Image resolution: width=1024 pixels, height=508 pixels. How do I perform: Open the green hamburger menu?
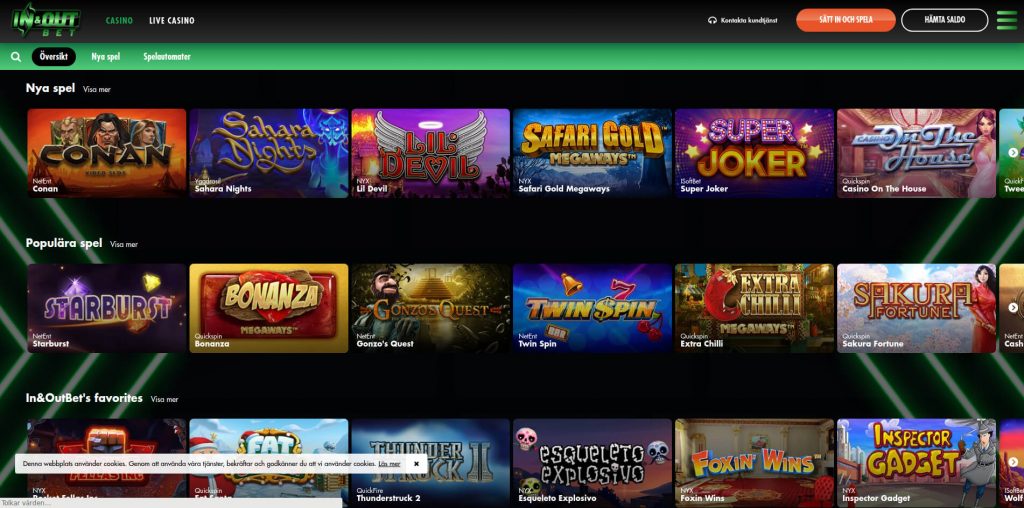tap(1007, 20)
